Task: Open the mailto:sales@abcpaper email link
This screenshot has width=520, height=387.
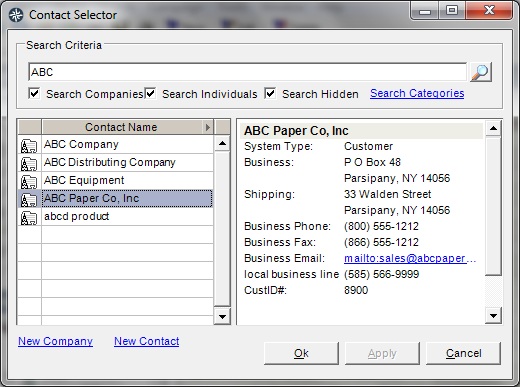Action: (x=410, y=258)
